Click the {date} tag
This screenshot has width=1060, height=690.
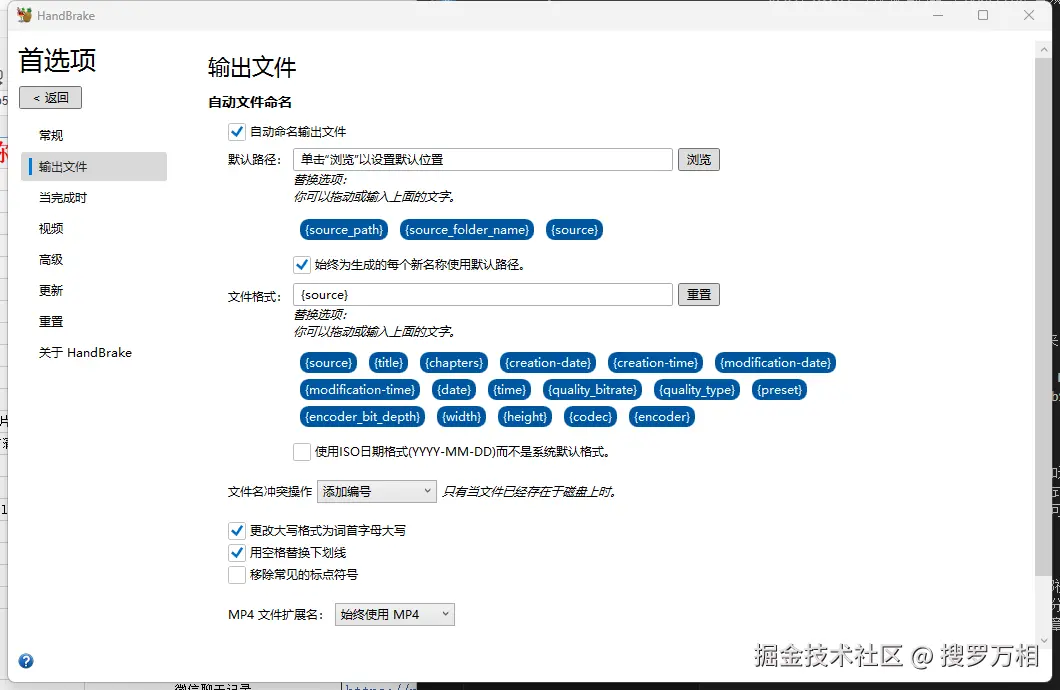click(454, 390)
